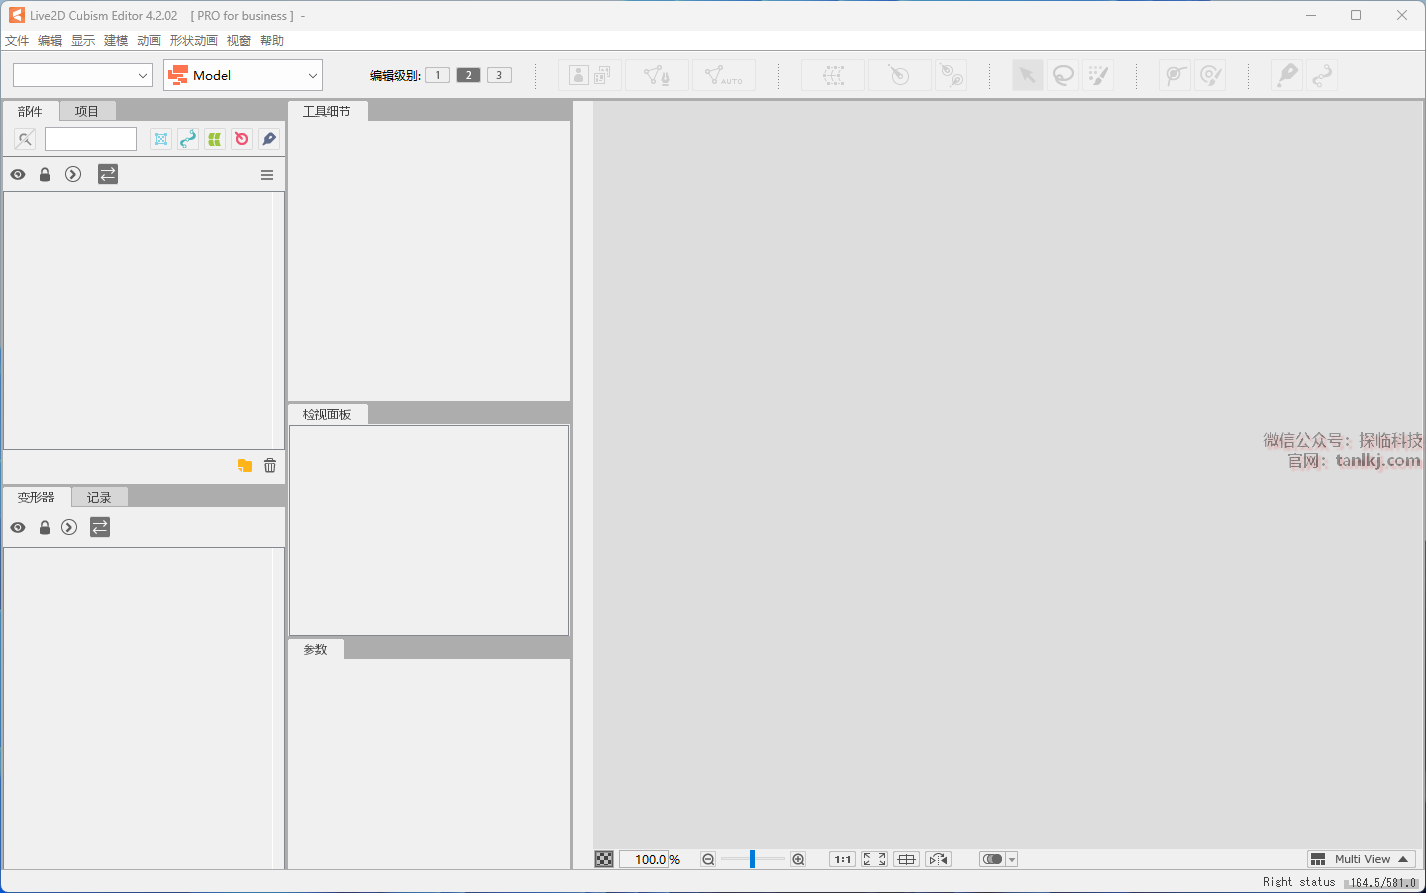Click the warp path tool icon
Viewport: 1426px width, 893px height.
coord(1322,75)
